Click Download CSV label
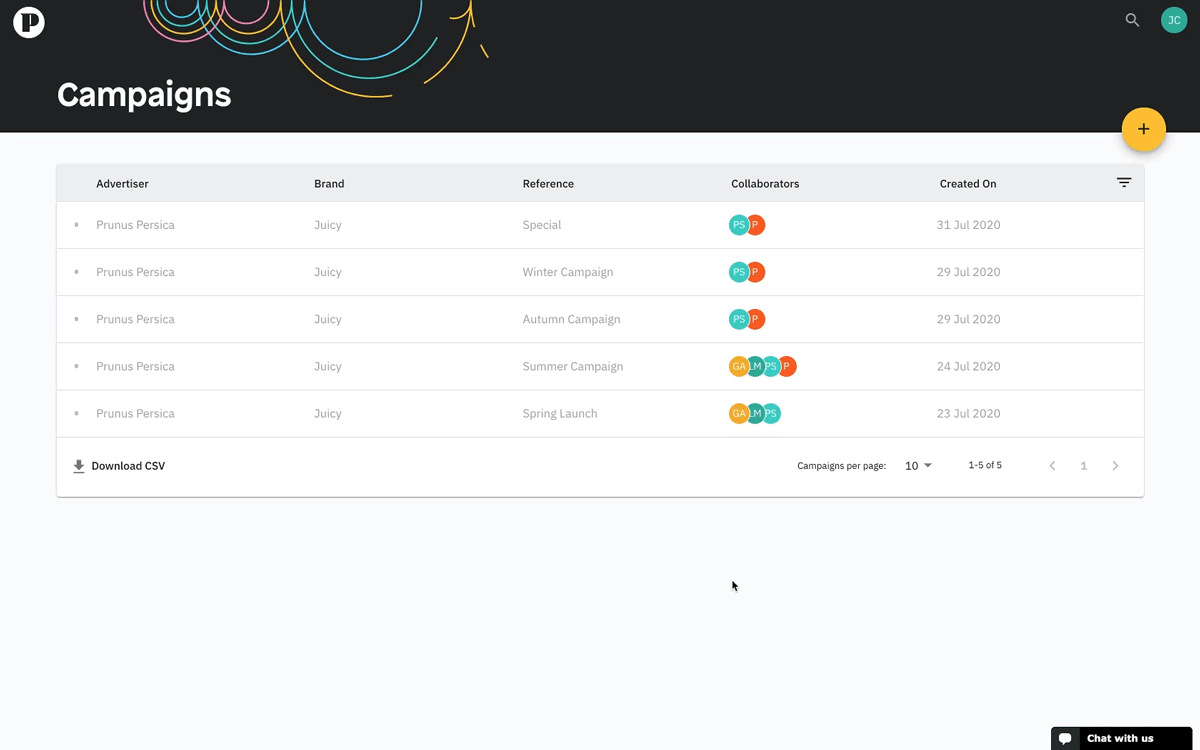Viewport: 1200px width, 750px height. tap(128, 466)
